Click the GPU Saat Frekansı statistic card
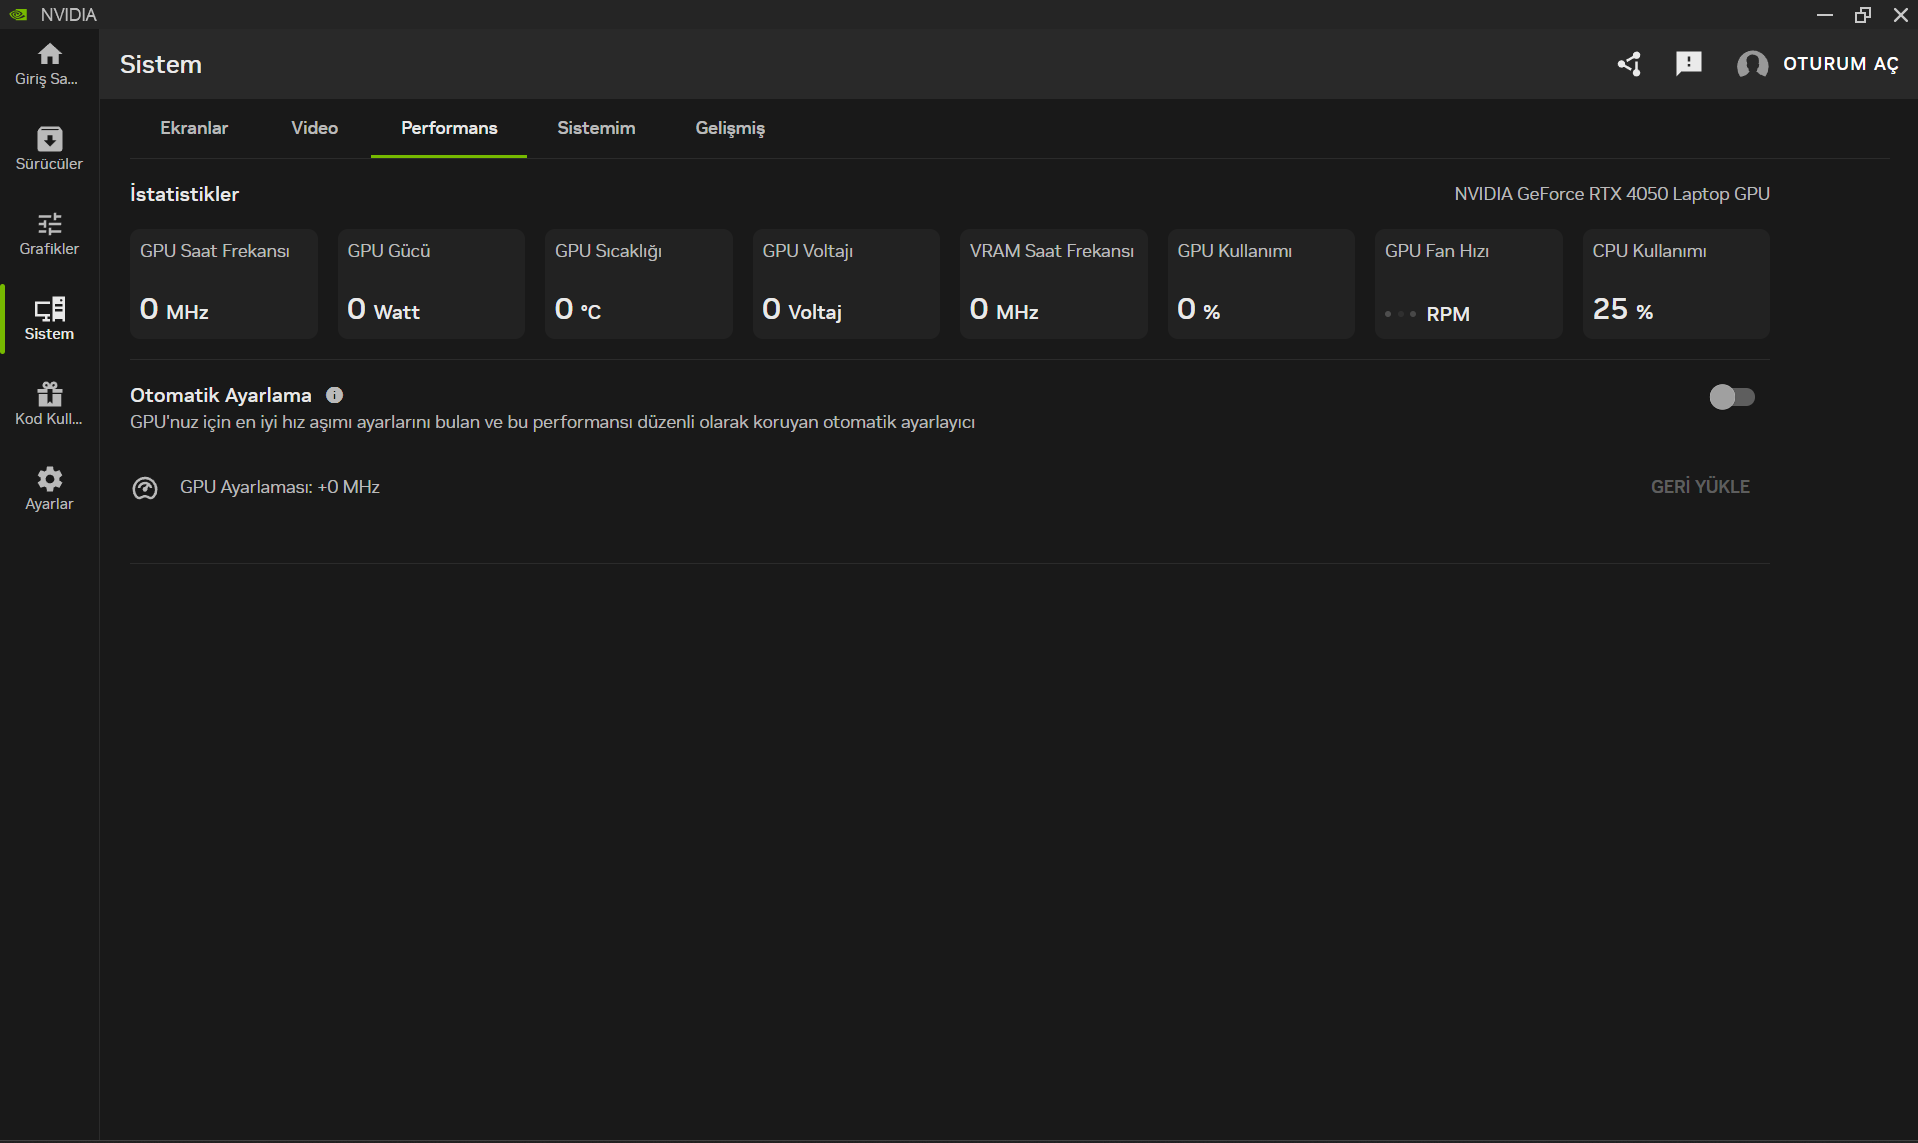The height and width of the screenshot is (1143, 1918). click(x=224, y=284)
